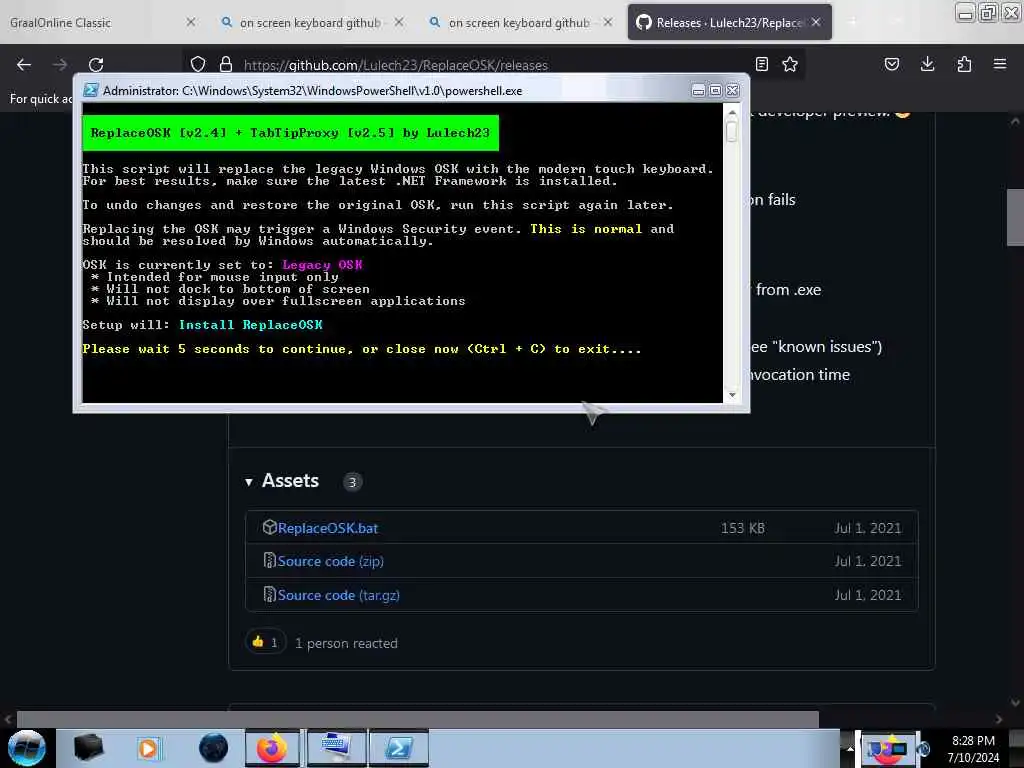Click the thumbs up reaction button
The height and width of the screenshot is (768, 1024).
coord(265,643)
